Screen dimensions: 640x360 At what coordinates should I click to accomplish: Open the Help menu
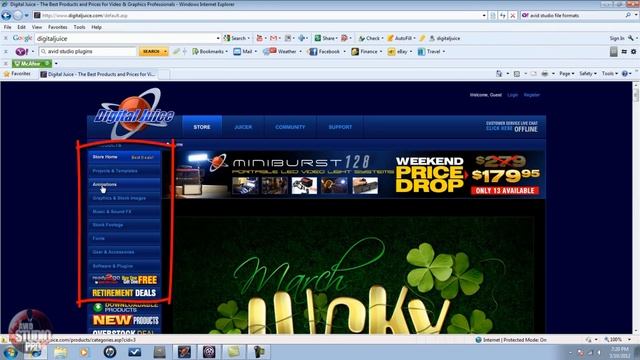coord(96,27)
